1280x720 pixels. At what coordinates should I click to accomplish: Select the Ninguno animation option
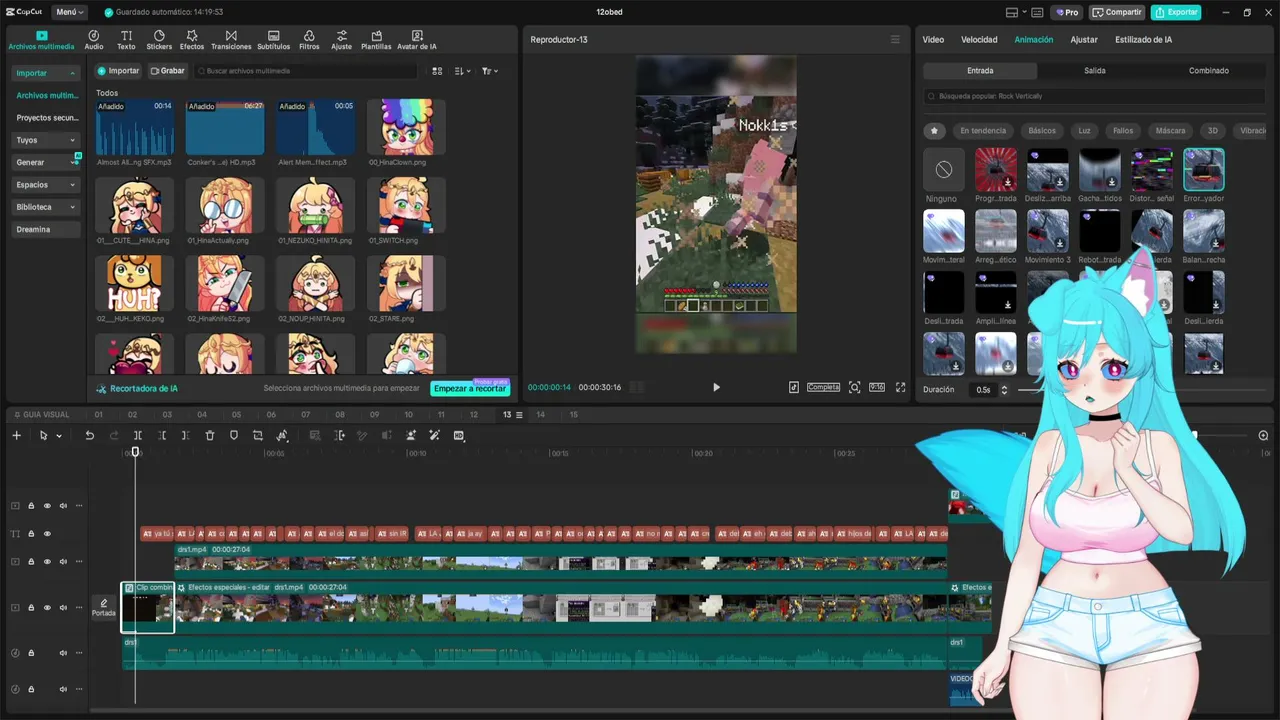[x=943, y=170]
